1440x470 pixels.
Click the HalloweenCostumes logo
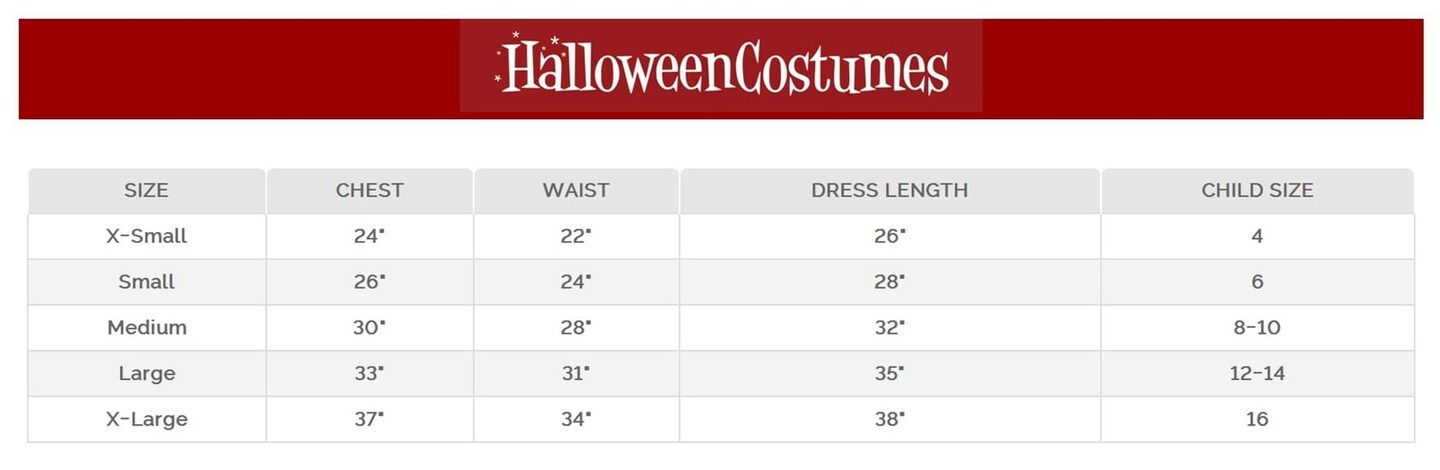point(721,66)
